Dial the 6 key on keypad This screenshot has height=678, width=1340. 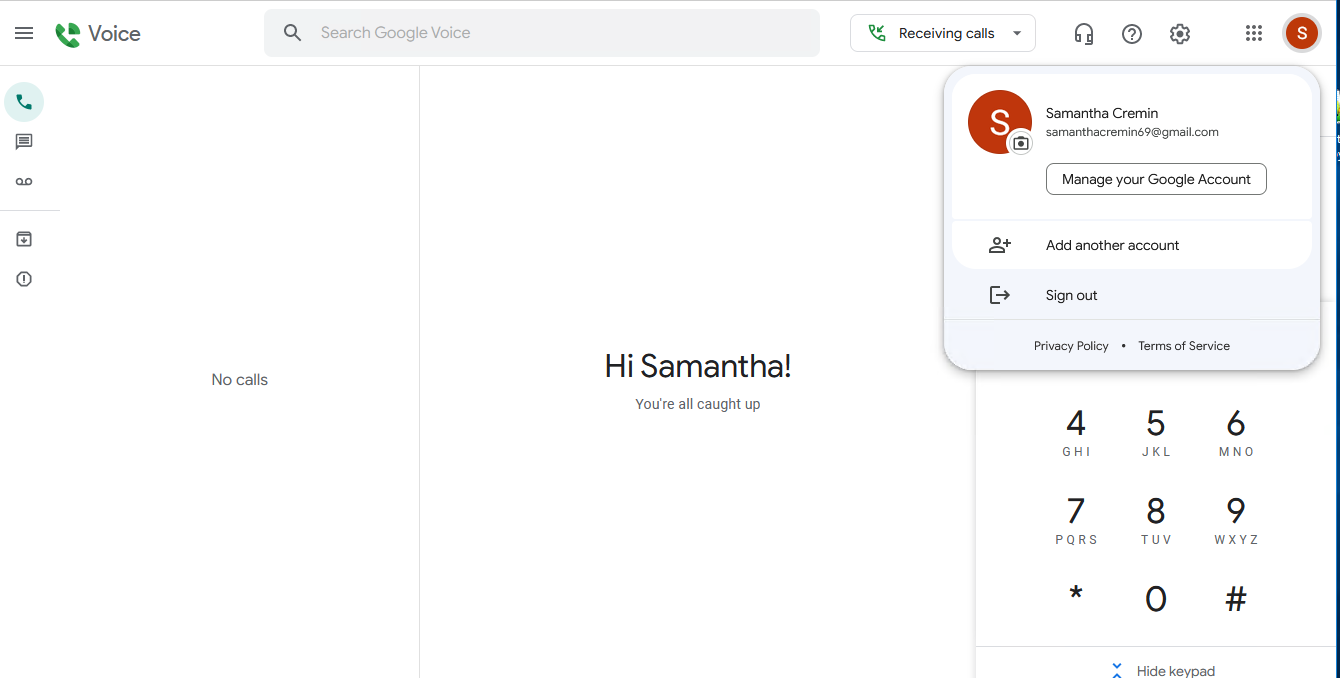click(1236, 432)
